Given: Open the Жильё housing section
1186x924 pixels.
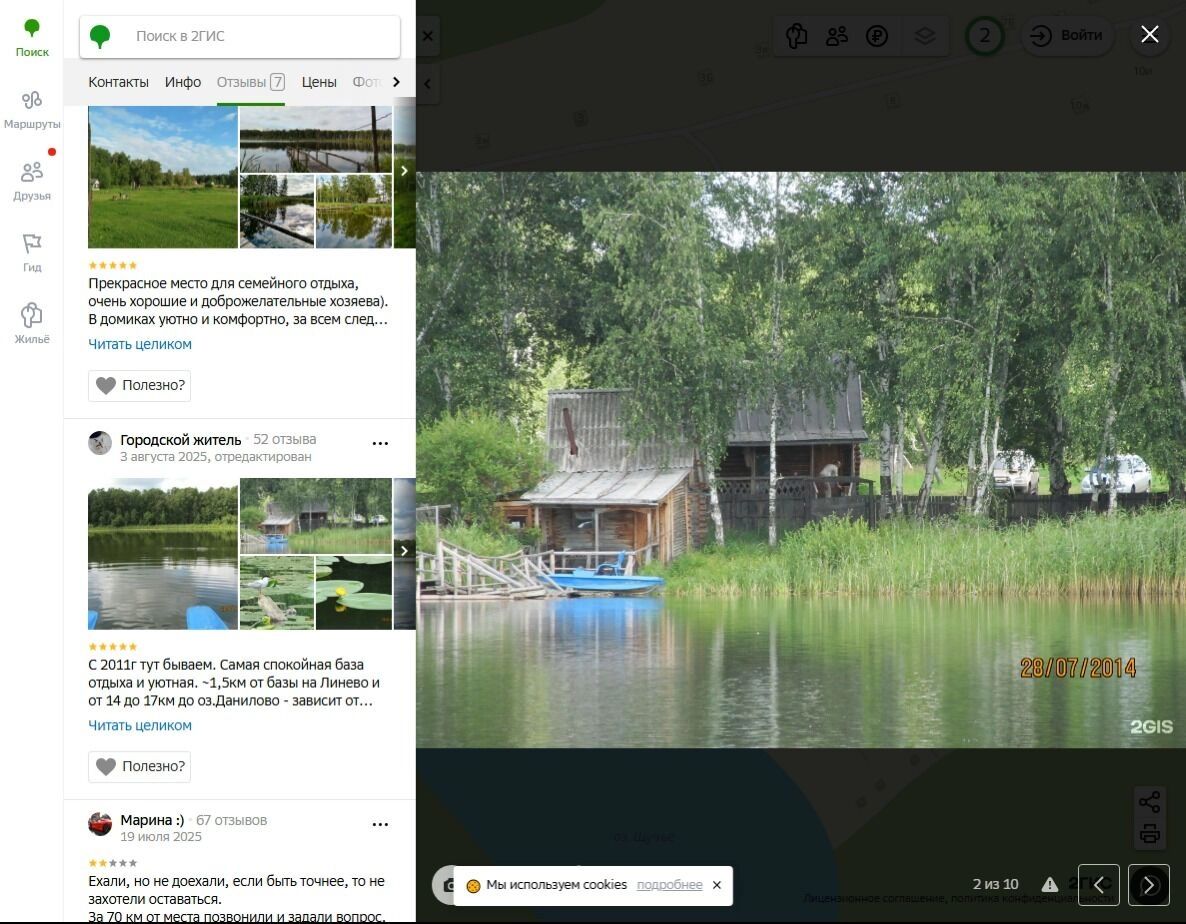Looking at the screenshot, I should [32, 323].
